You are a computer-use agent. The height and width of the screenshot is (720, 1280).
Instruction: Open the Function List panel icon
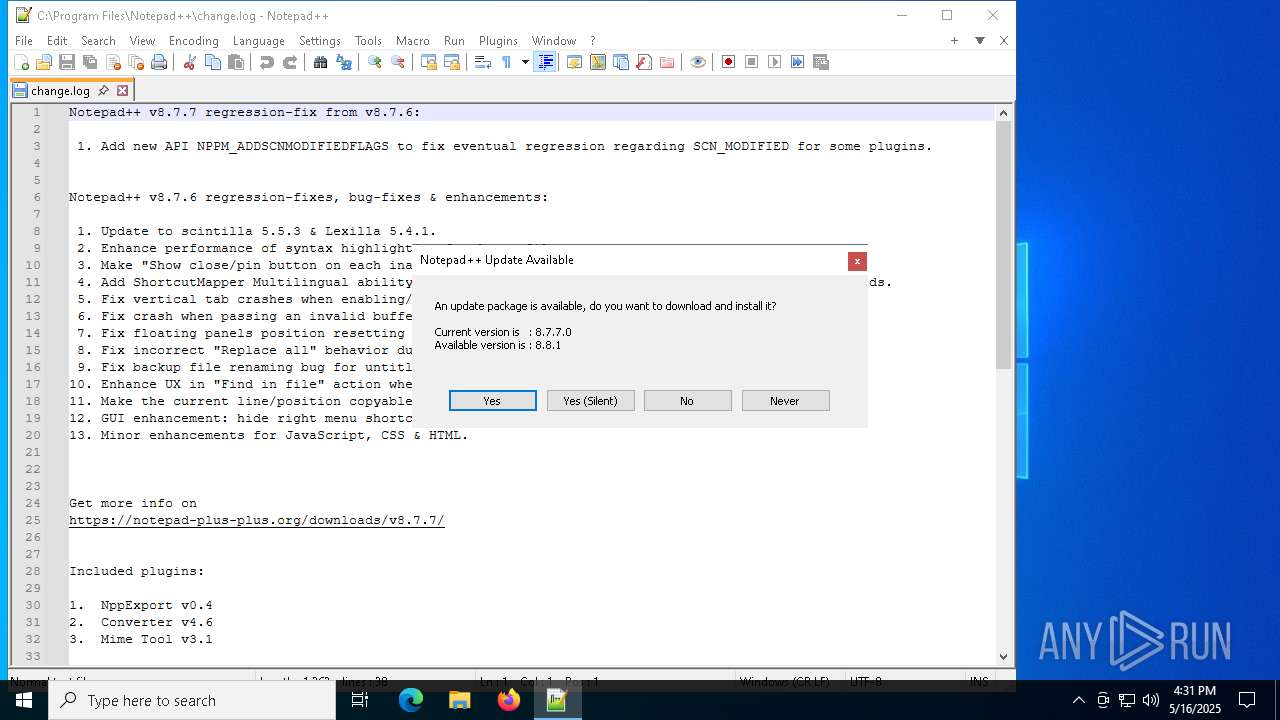(644, 62)
